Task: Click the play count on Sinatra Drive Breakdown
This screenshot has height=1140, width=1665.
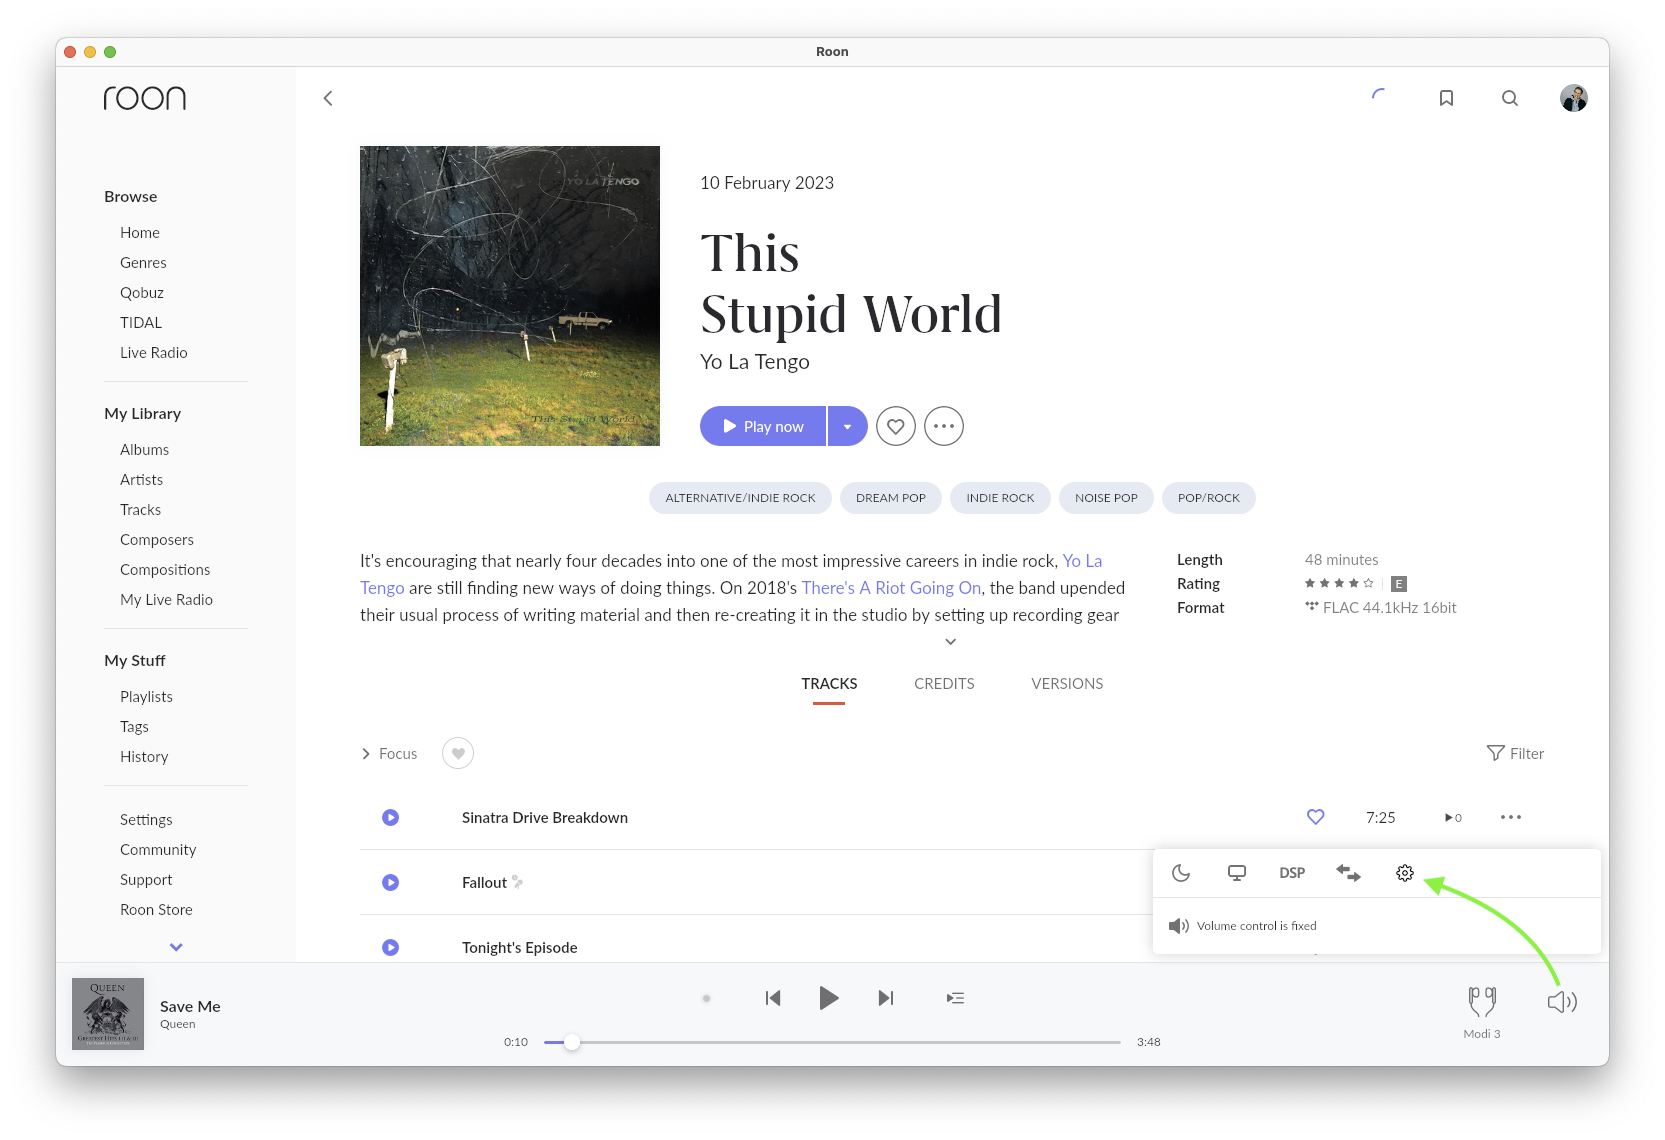Action: click(x=1453, y=818)
